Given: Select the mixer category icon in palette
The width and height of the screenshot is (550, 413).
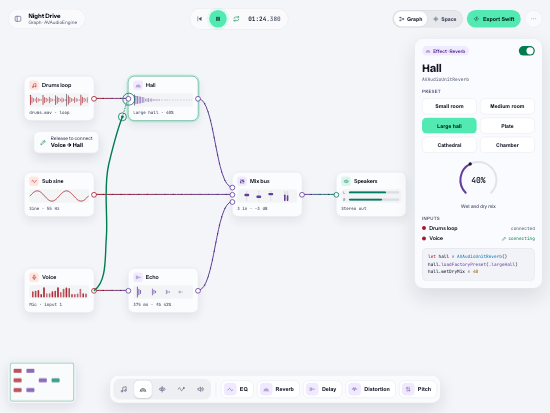Looking at the screenshot, I should (162, 389).
